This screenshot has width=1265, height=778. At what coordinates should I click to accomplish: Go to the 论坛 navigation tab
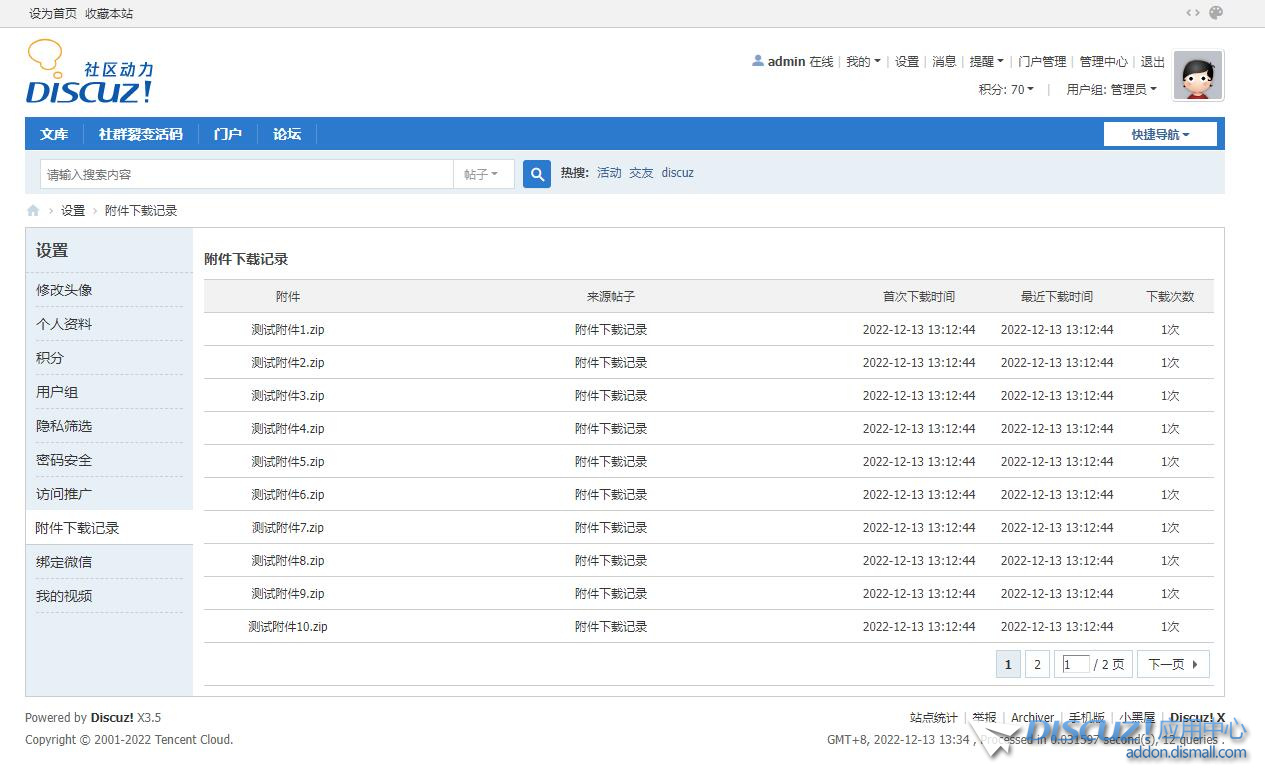pyautogui.click(x=287, y=134)
